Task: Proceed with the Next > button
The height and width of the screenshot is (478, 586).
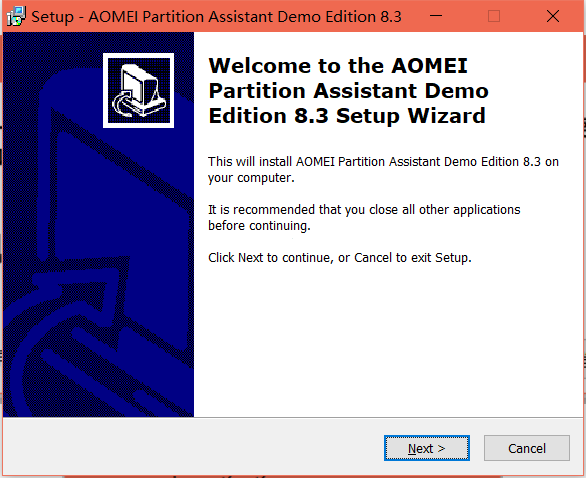Action: tap(427, 448)
